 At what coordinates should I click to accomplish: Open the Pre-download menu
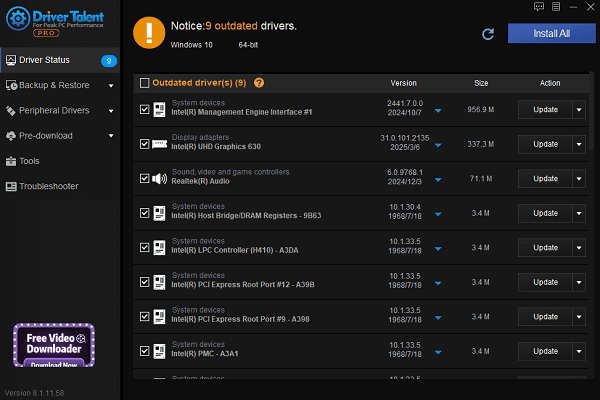click(x=60, y=136)
